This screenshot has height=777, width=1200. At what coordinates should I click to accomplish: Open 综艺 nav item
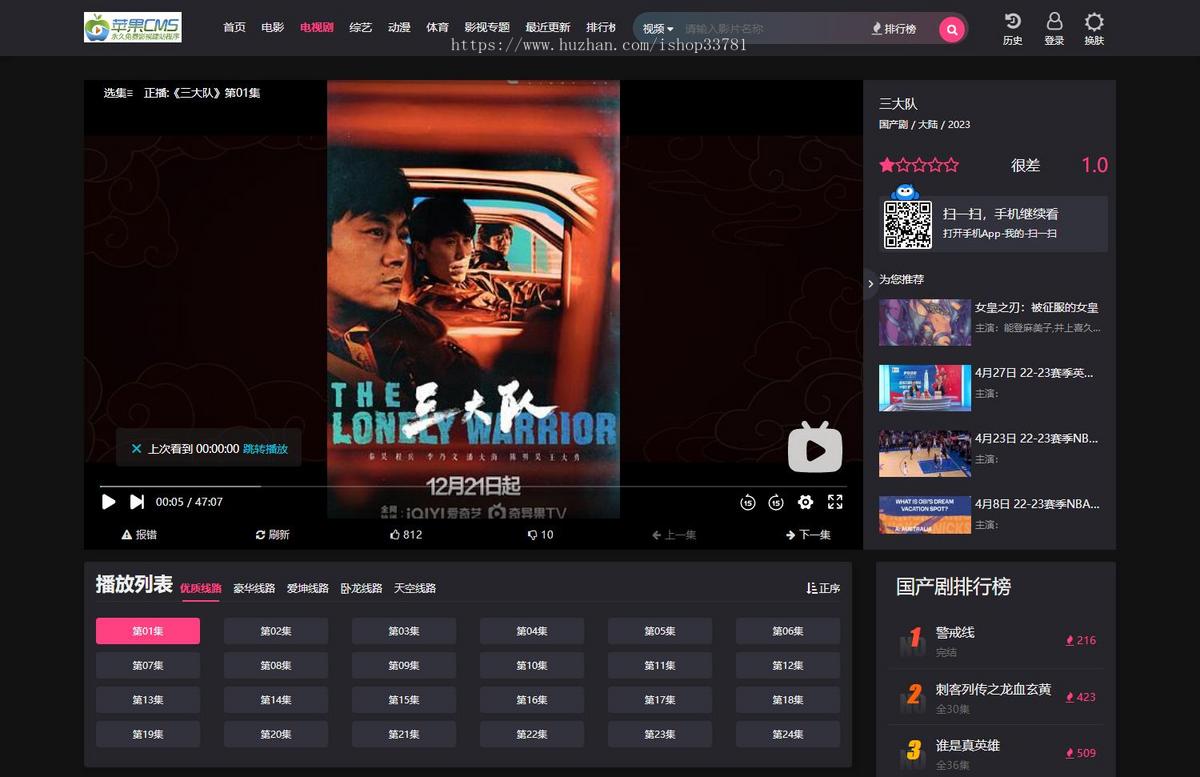360,27
